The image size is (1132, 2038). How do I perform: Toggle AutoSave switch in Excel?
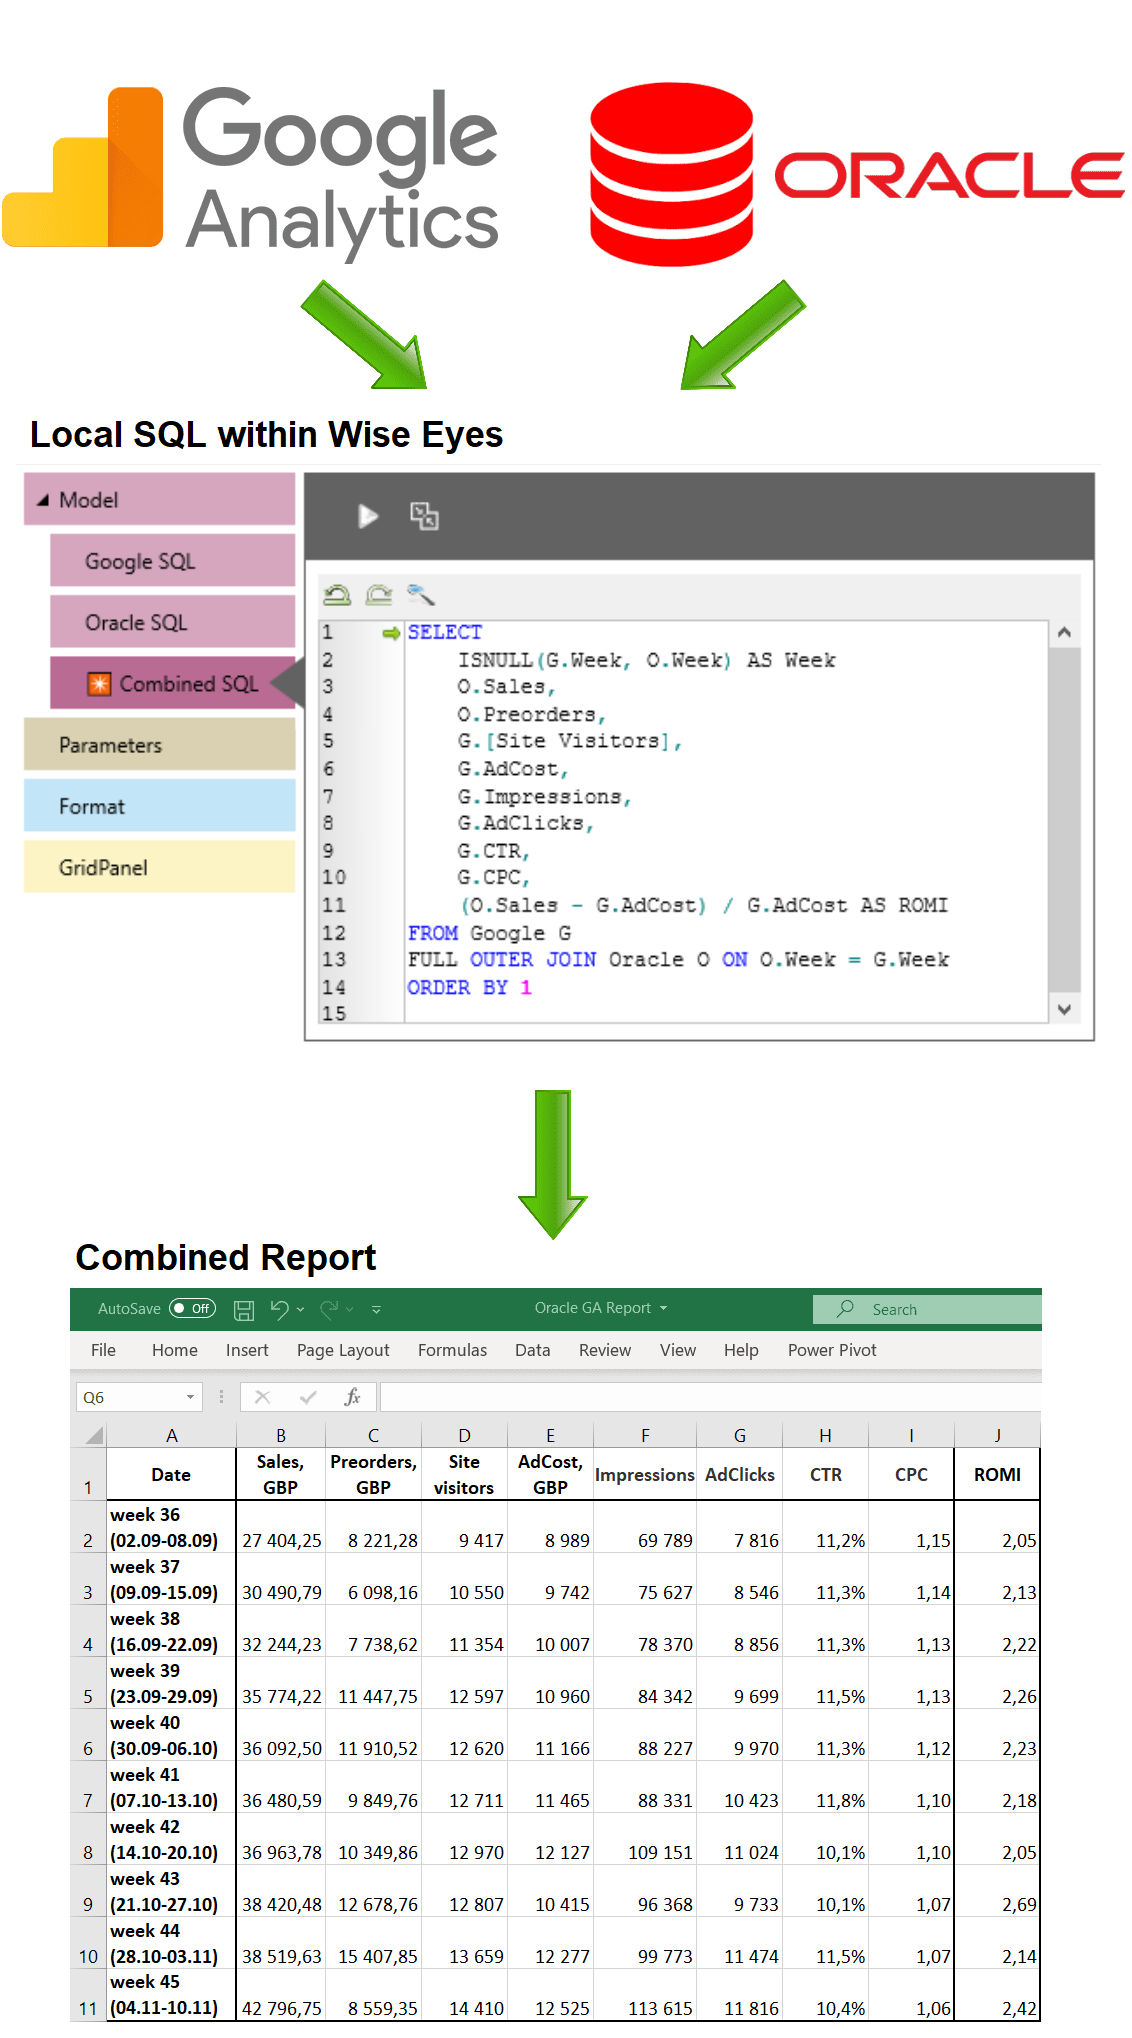tap(192, 1308)
